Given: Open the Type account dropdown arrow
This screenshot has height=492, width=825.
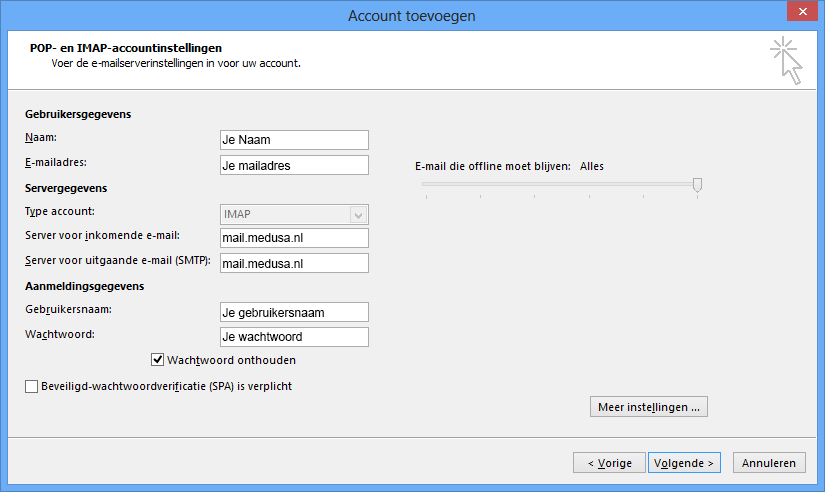Looking at the screenshot, I should pyautogui.click(x=358, y=215).
